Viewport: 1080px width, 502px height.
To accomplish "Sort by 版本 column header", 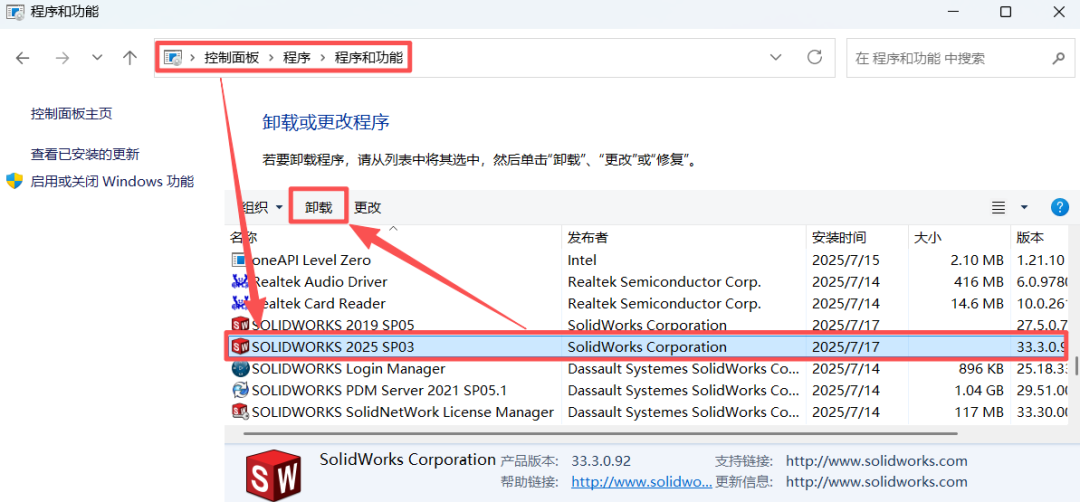I will coord(1030,238).
